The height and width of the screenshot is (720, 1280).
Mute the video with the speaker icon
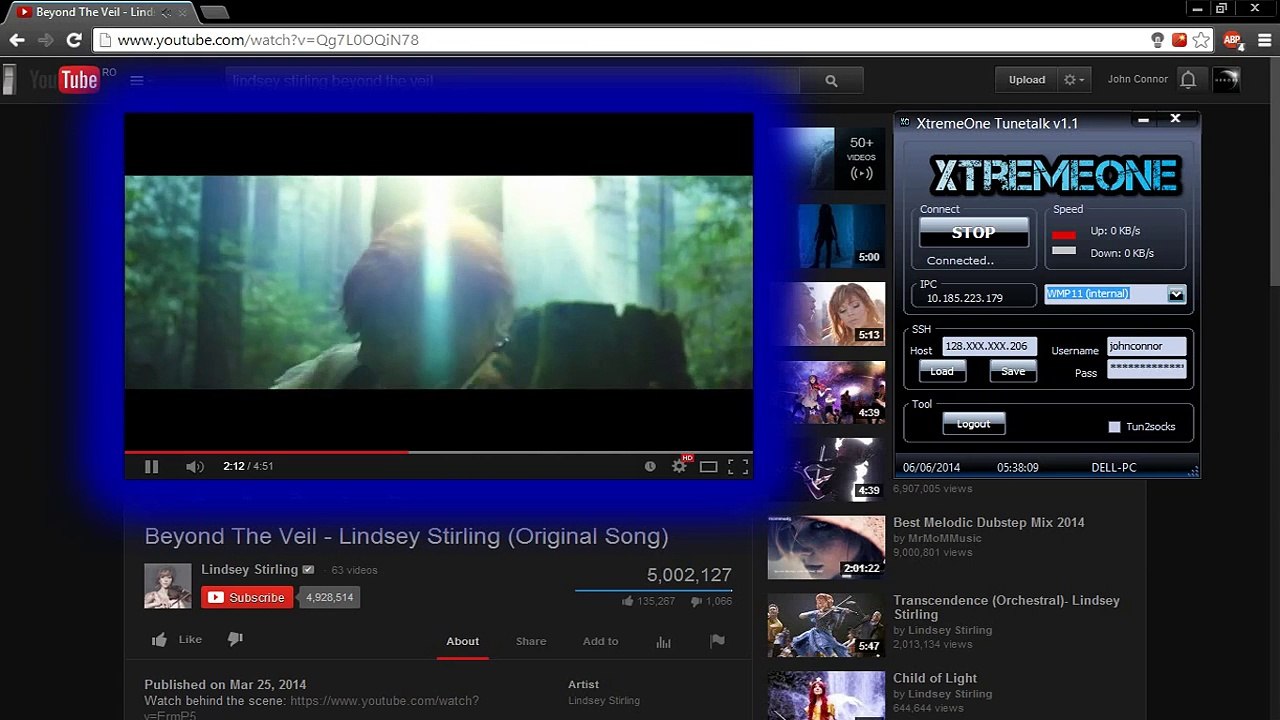195,466
